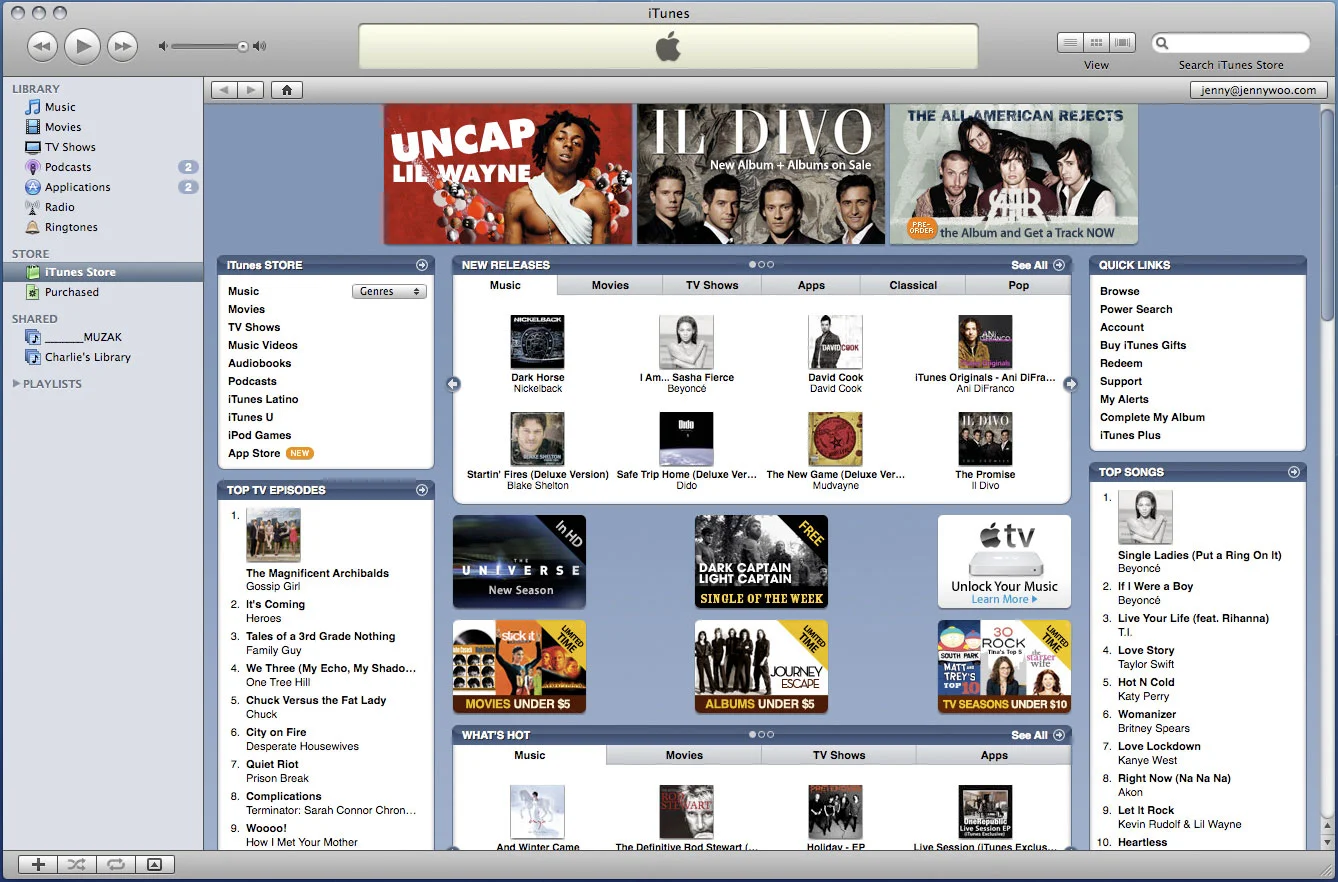
Task: Click the search magnifier icon
Action: click(1162, 43)
